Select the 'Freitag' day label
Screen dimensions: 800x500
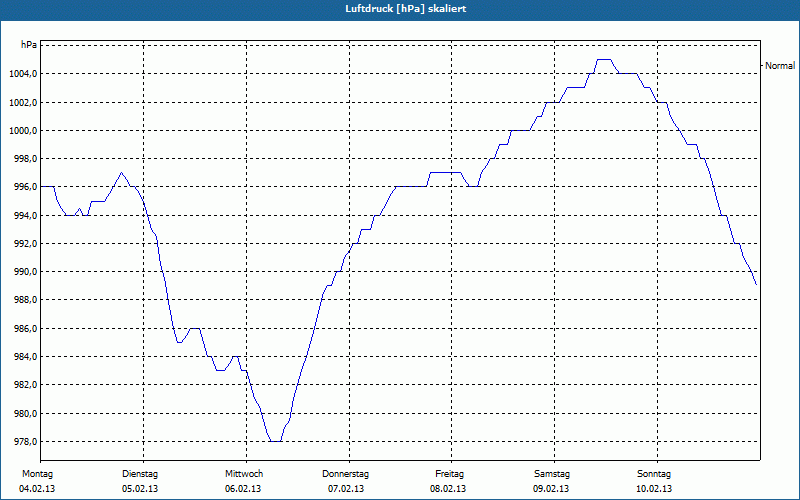449,474
